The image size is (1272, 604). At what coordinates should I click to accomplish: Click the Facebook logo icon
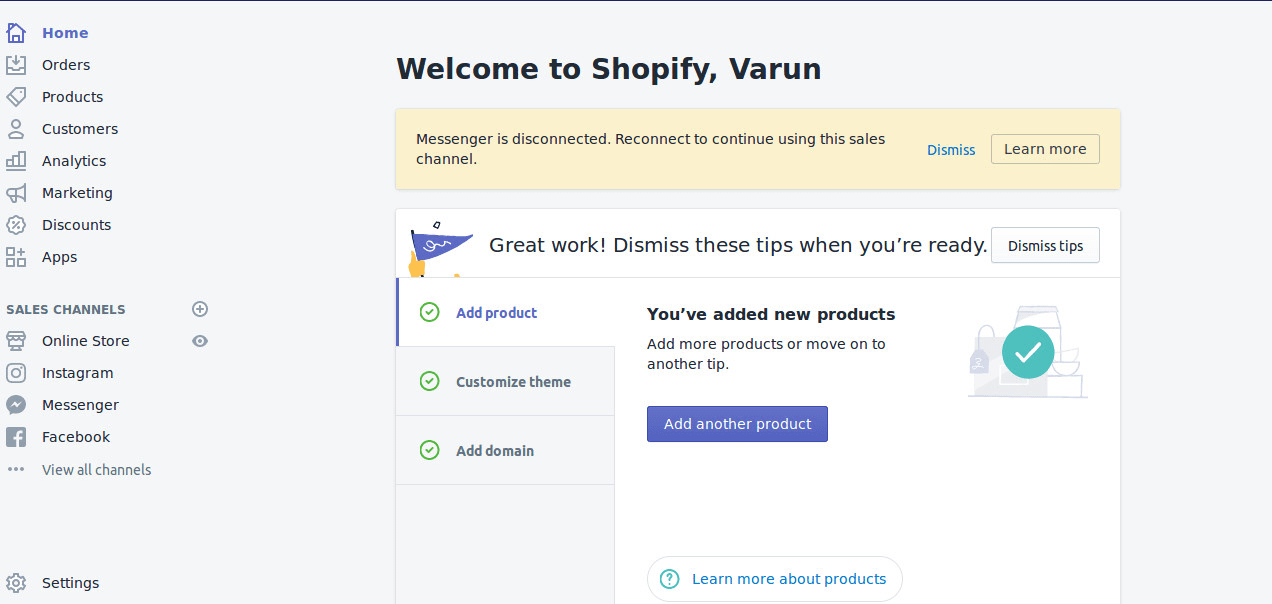[16, 437]
